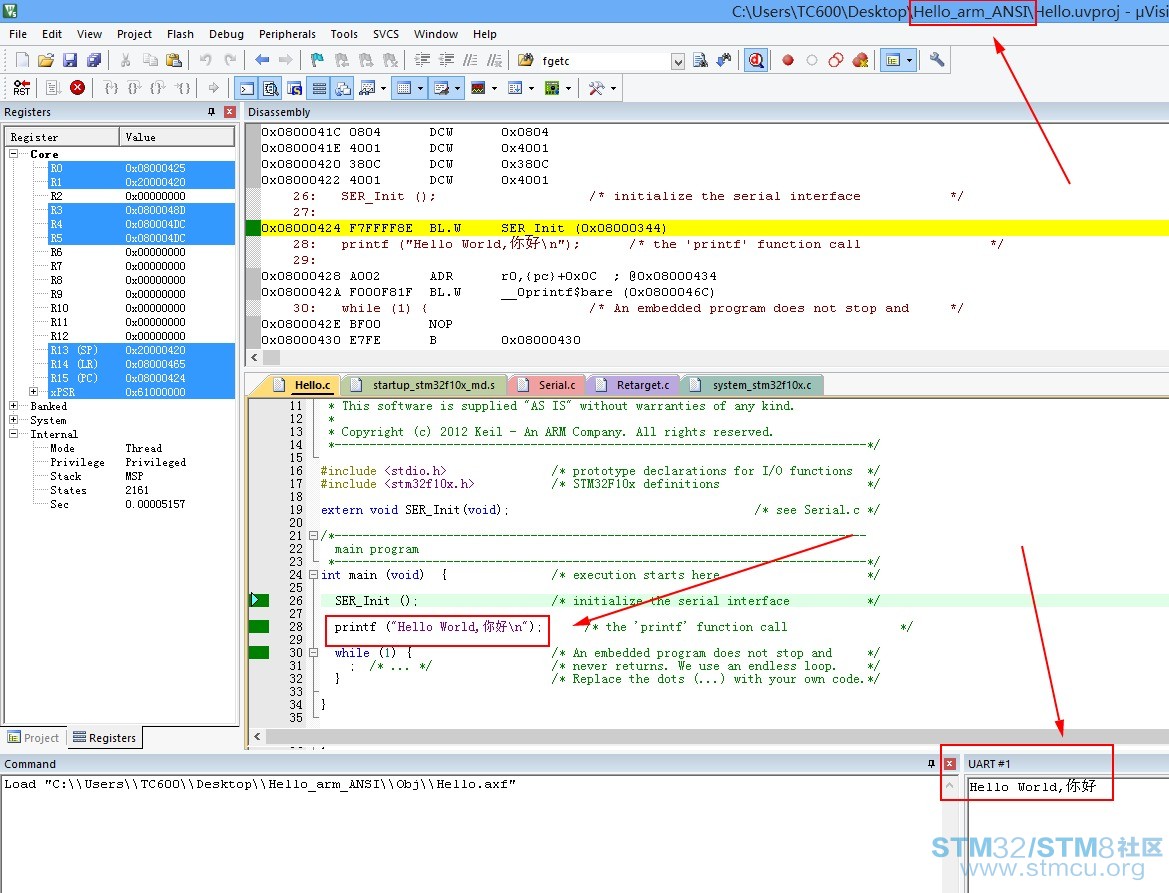The height and width of the screenshot is (893, 1169).
Task: Navigate backwards with the blue left arrow
Action: pyautogui.click(x=262, y=60)
